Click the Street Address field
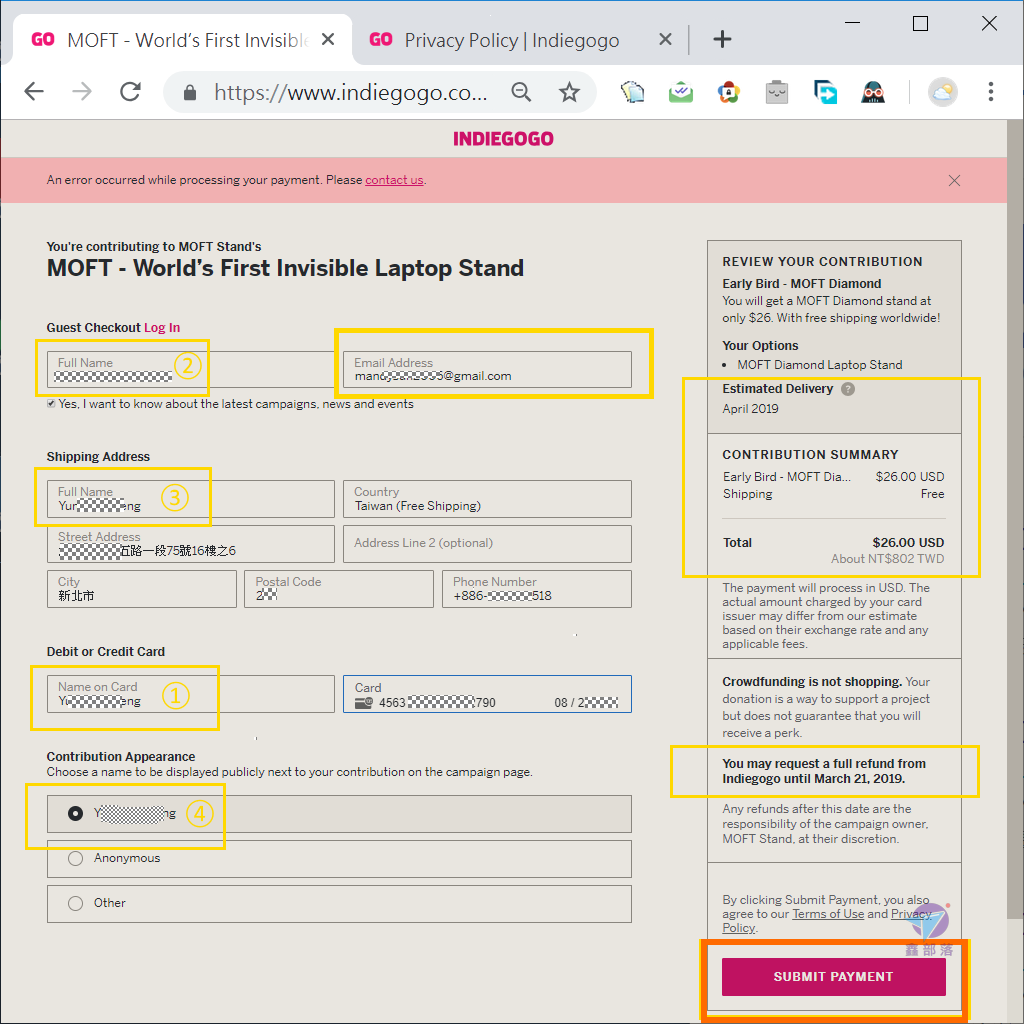The height and width of the screenshot is (1024, 1024). [x=191, y=544]
